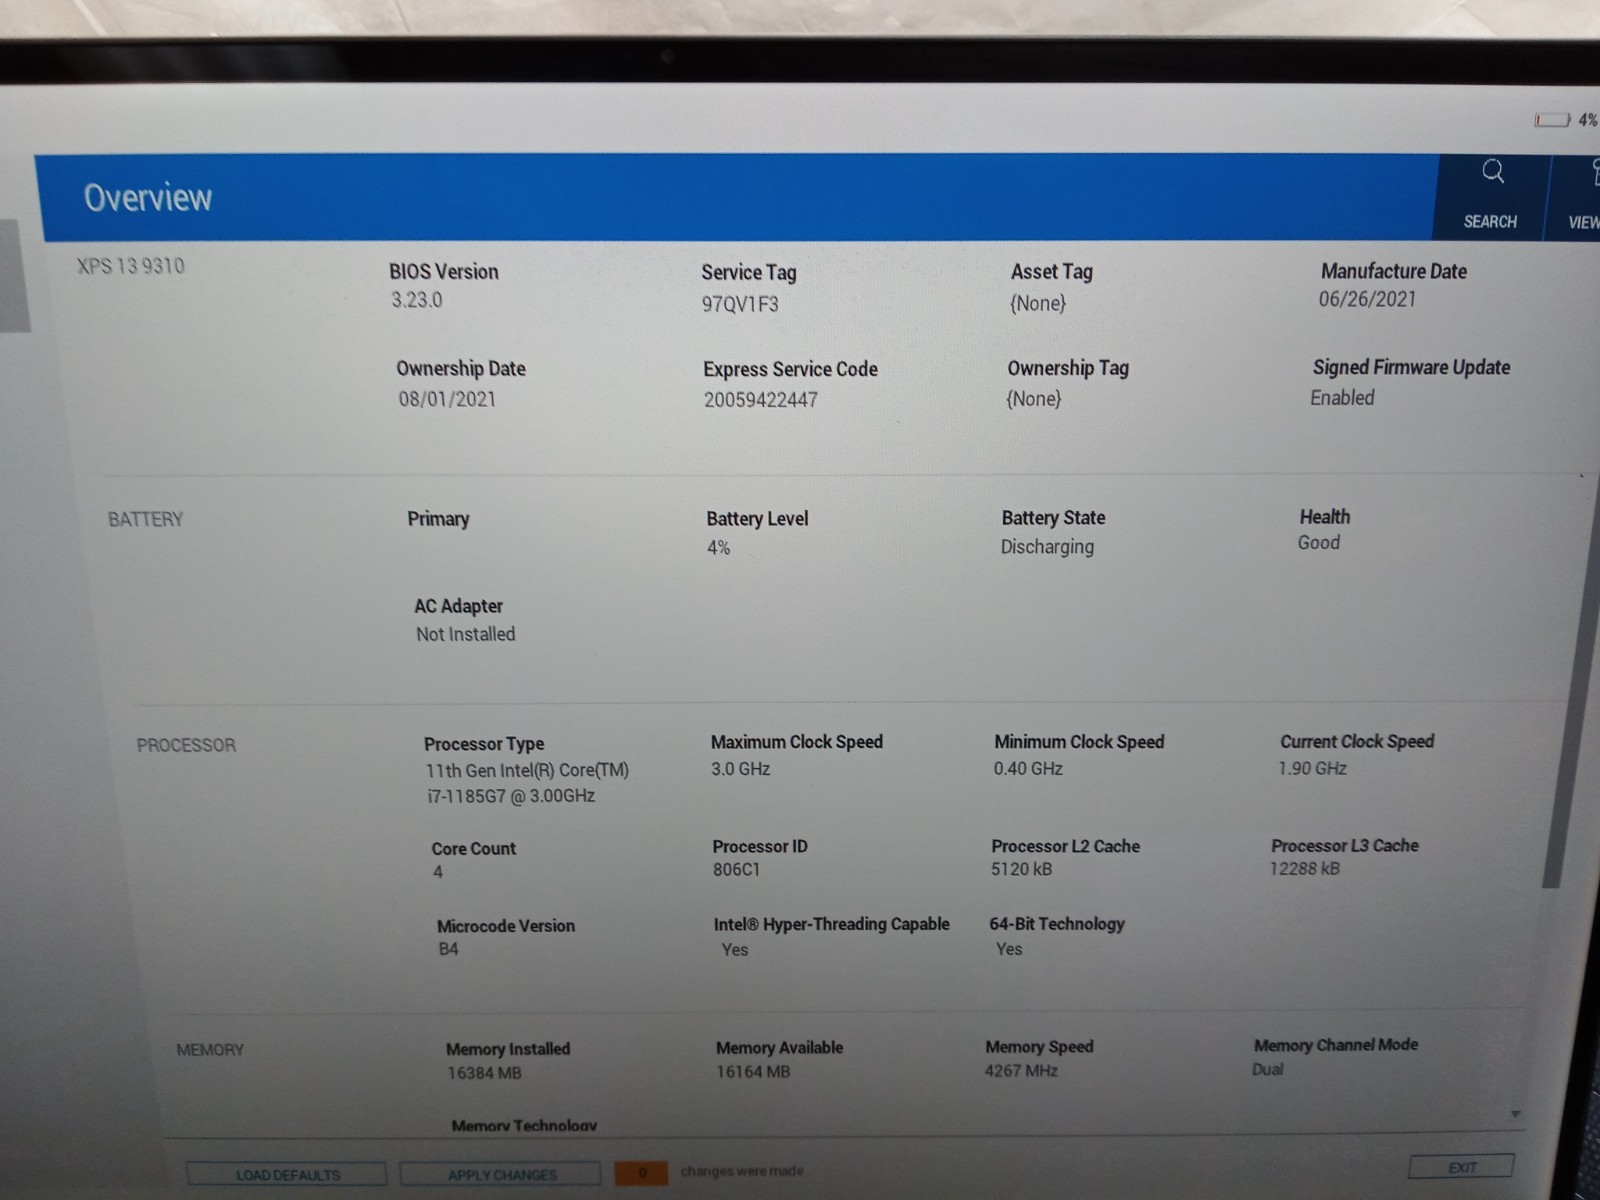Screen dimensions: 1600x1200
Task: Select Processor L2 Cache 5120 kB
Action: point(1021,869)
